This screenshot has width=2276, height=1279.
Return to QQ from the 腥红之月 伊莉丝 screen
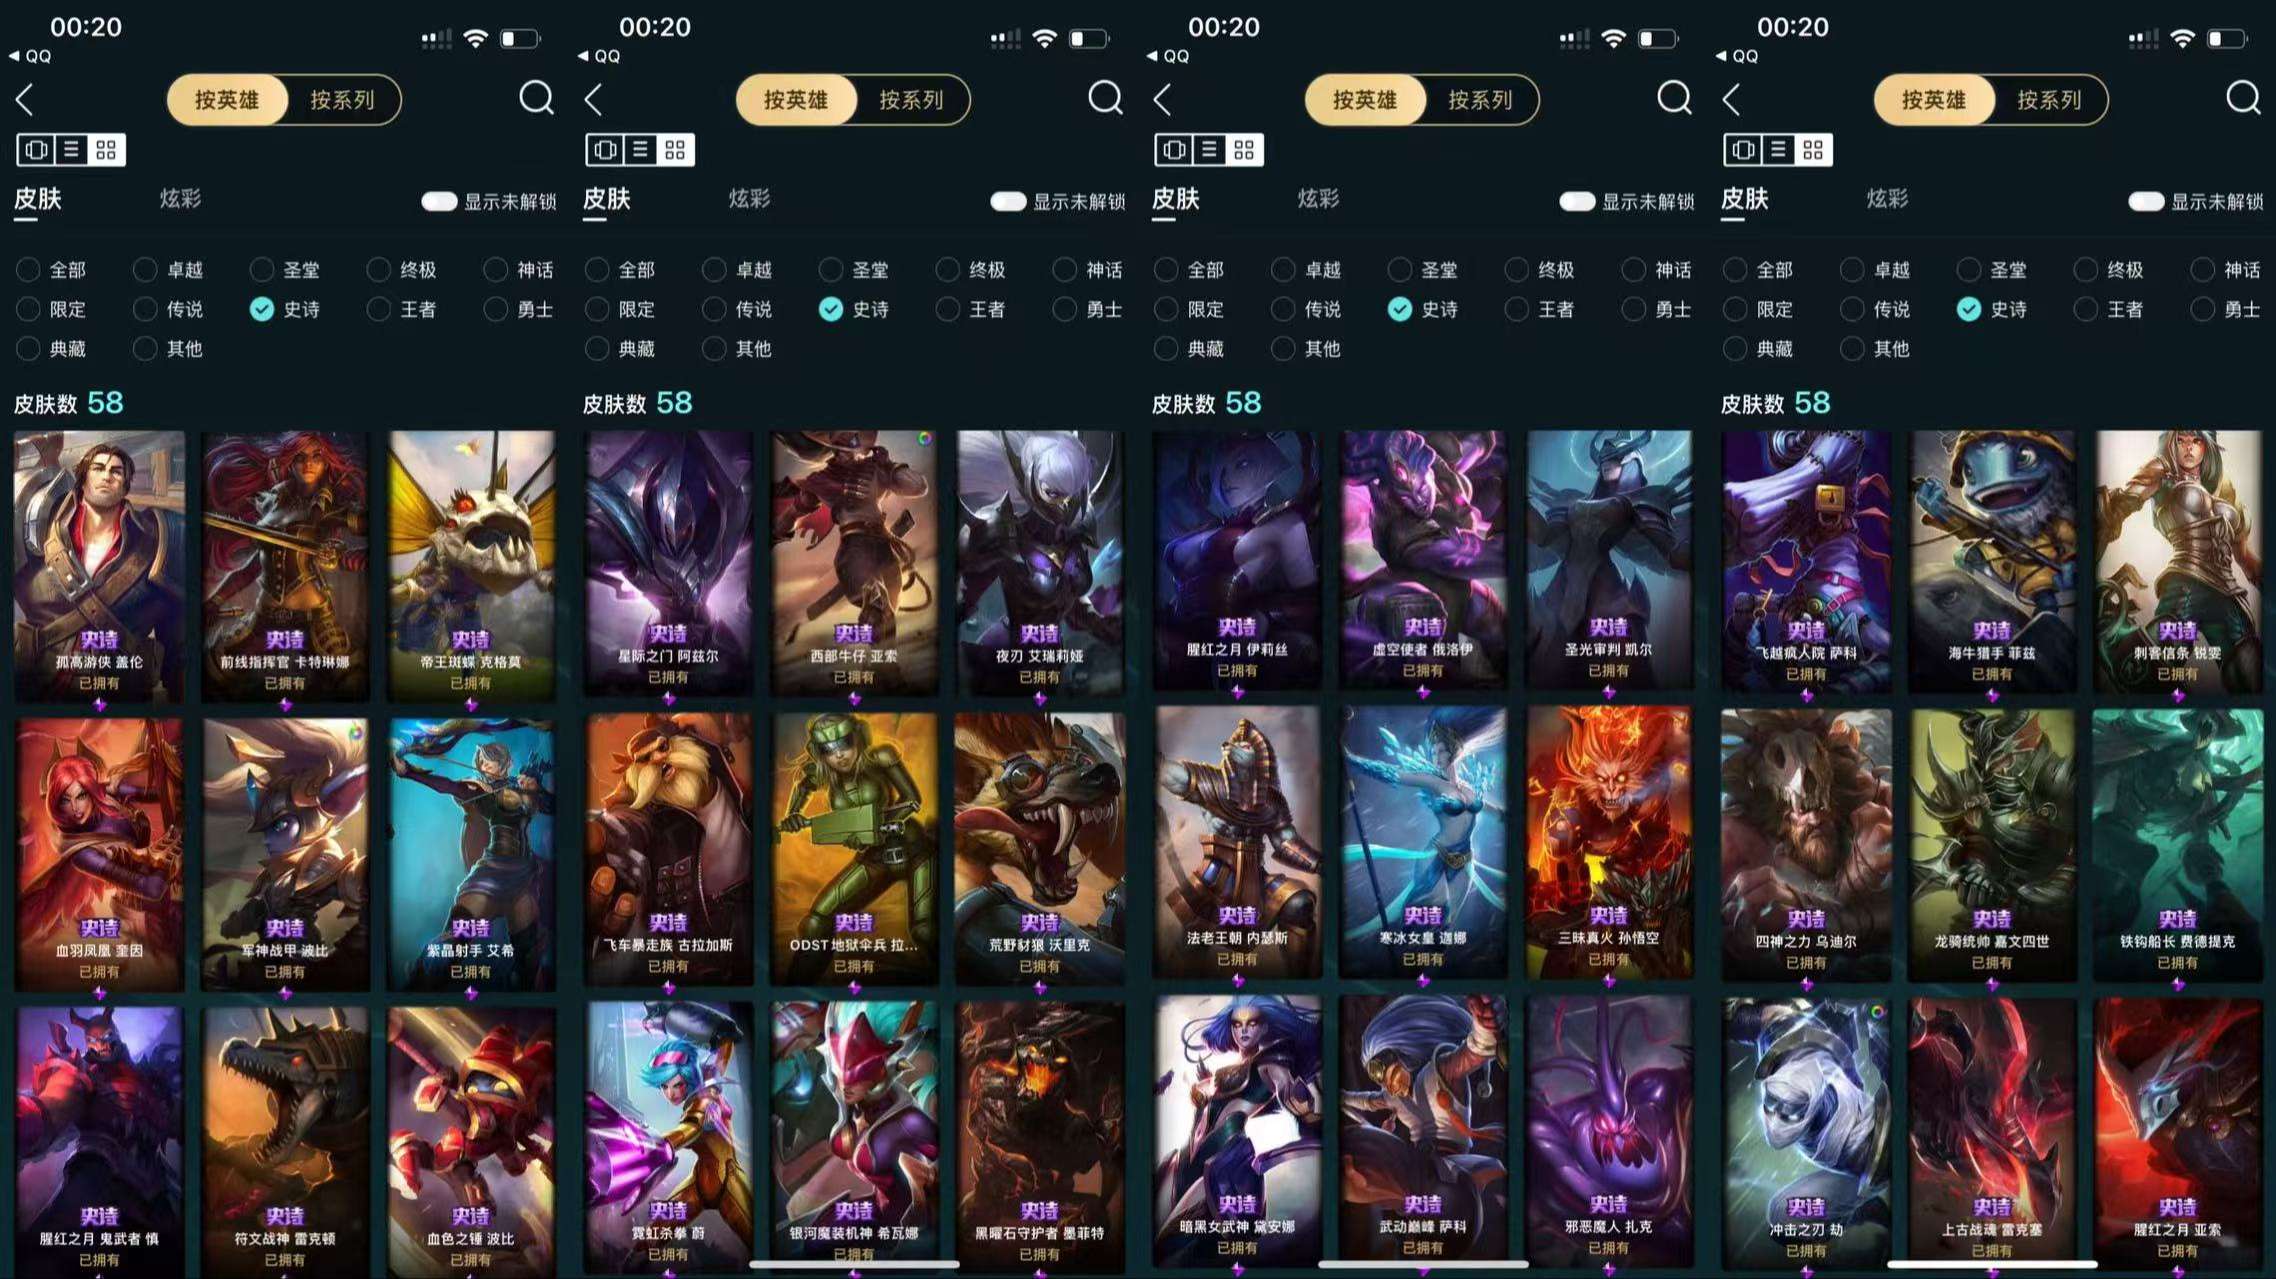(x=1168, y=56)
